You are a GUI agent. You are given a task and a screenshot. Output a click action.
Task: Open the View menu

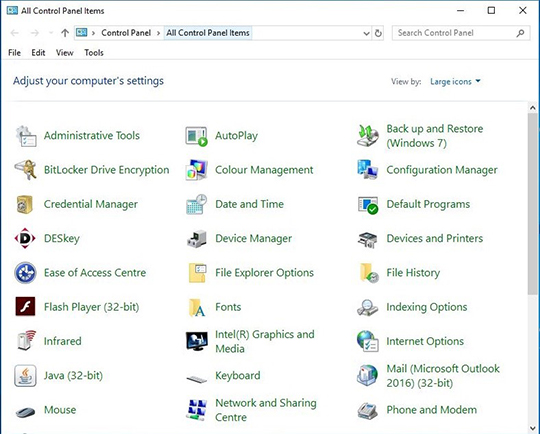click(x=65, y=53)
